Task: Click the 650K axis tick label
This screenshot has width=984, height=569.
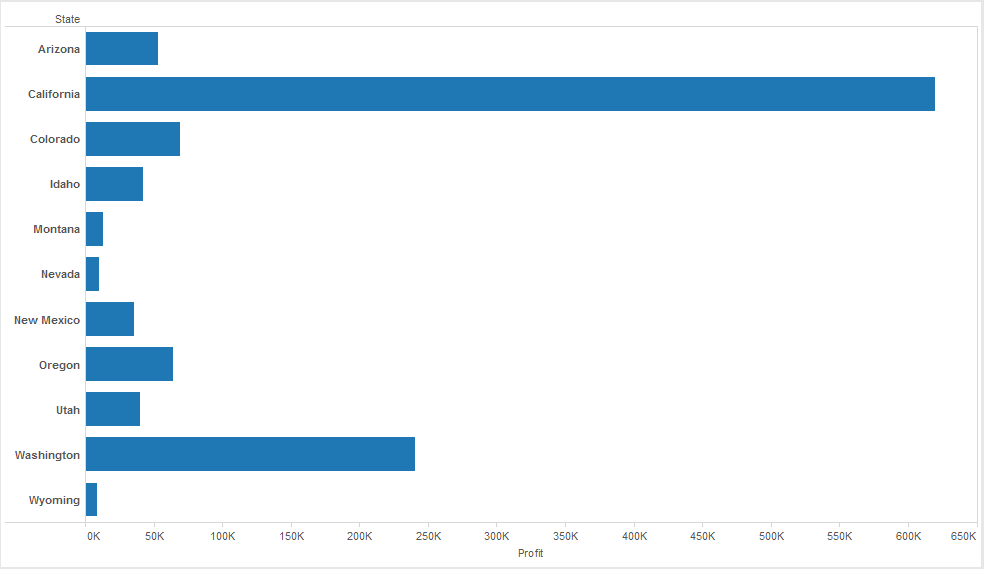Action: click(x=963, y=537)
